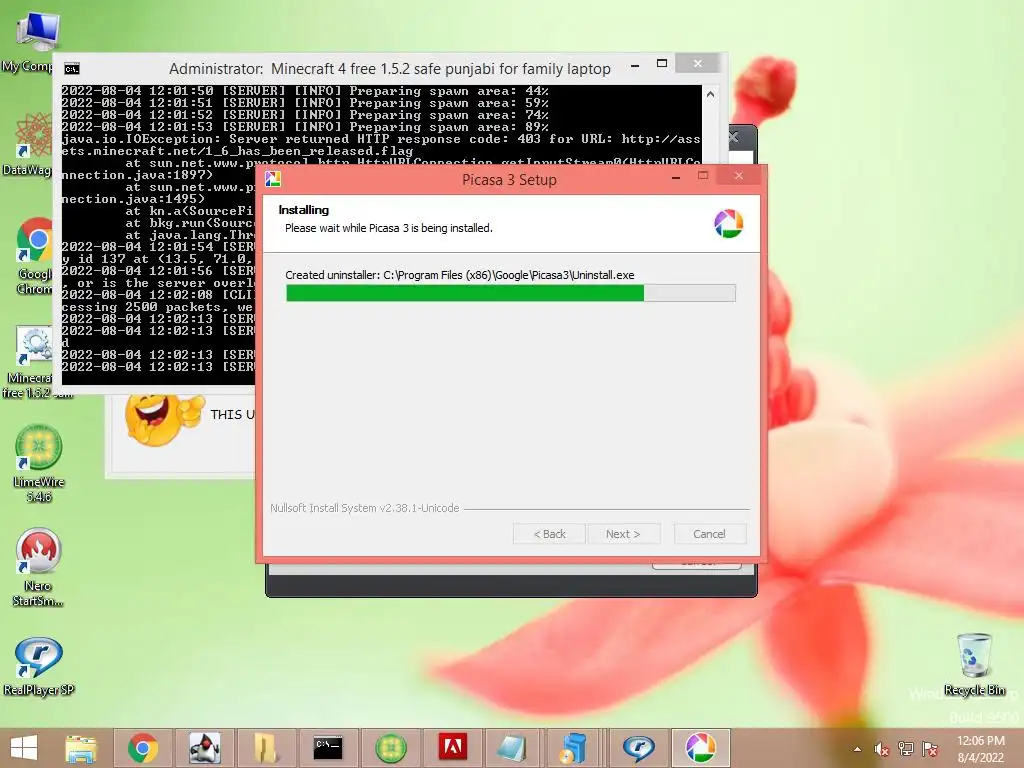The image size is (1024, 768).
Task: Open the LimeWire 5.4.6 desktop shortcut
Action: pyautogui.click(x=39, y=462)
